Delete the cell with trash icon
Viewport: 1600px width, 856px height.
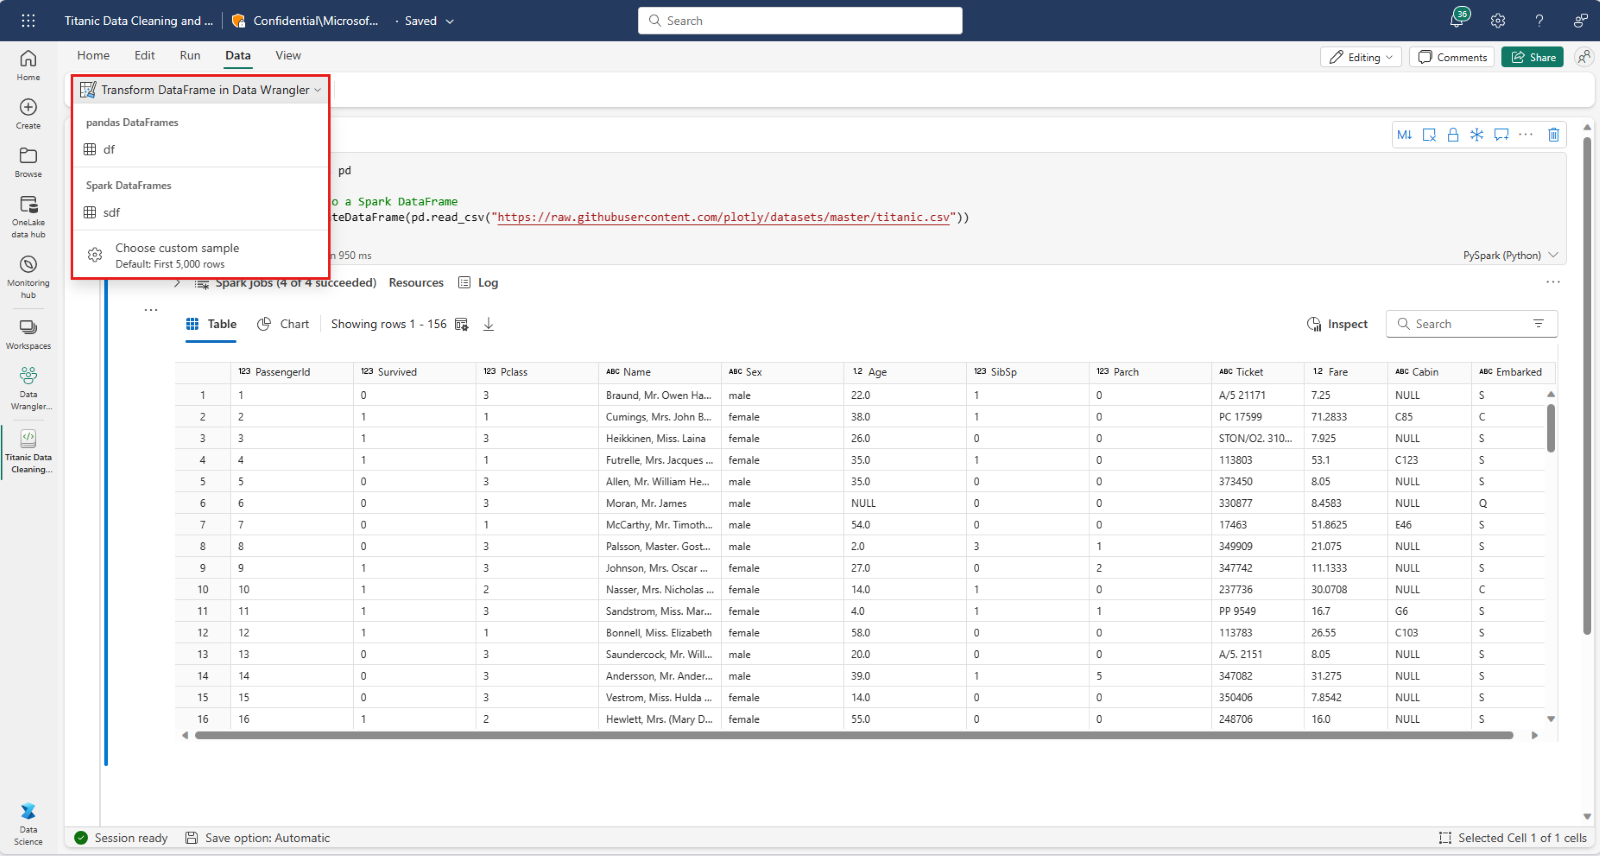point(1554,135)
